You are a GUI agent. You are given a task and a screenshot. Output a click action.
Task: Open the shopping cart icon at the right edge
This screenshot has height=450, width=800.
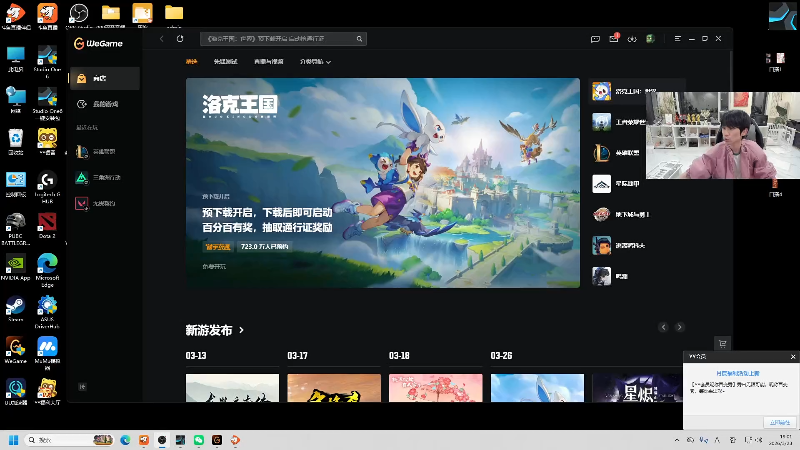(722, 343)
